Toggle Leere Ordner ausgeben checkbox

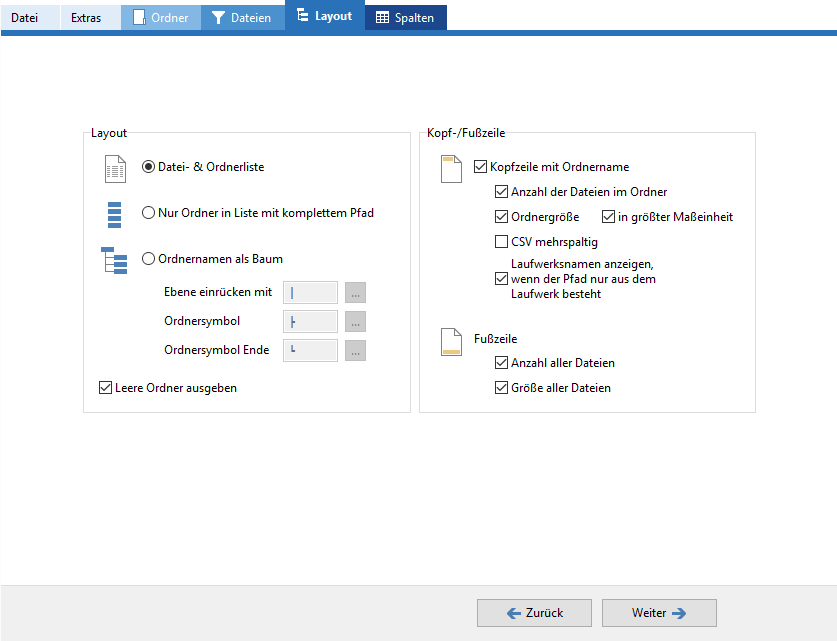pyautogui.click(x=106, y=388)
